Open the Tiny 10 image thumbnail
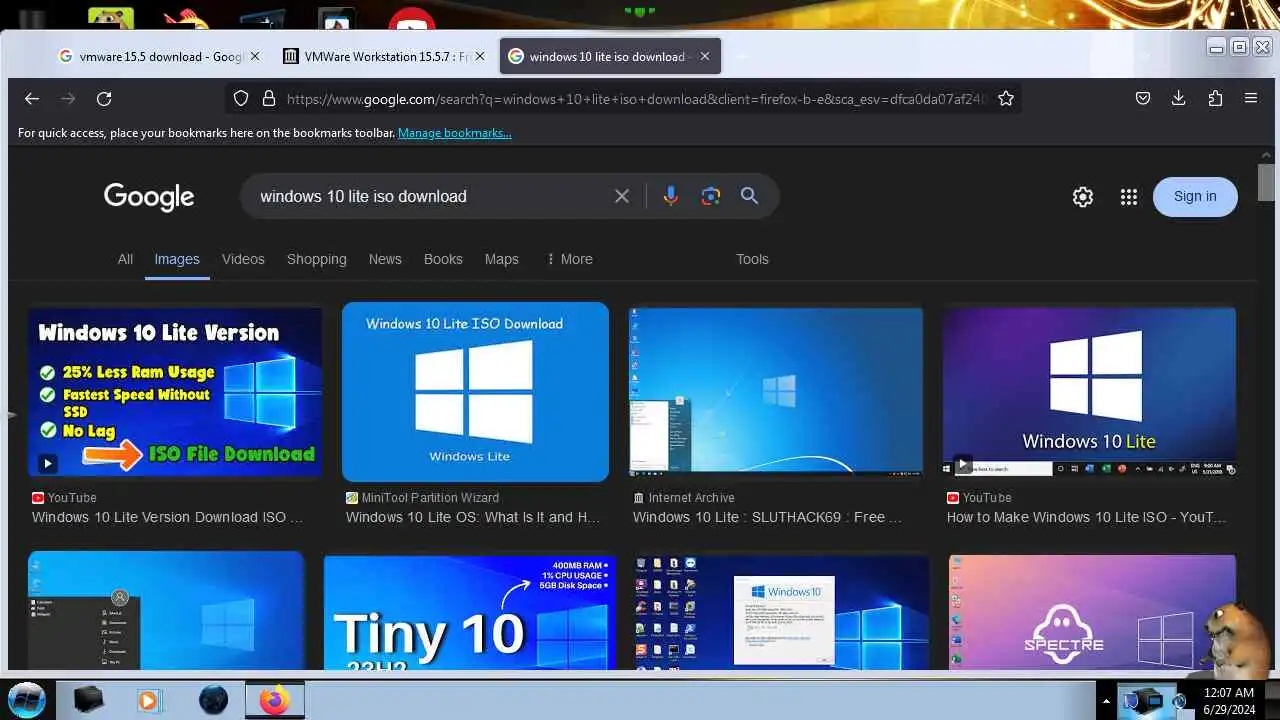 (470, 612)
